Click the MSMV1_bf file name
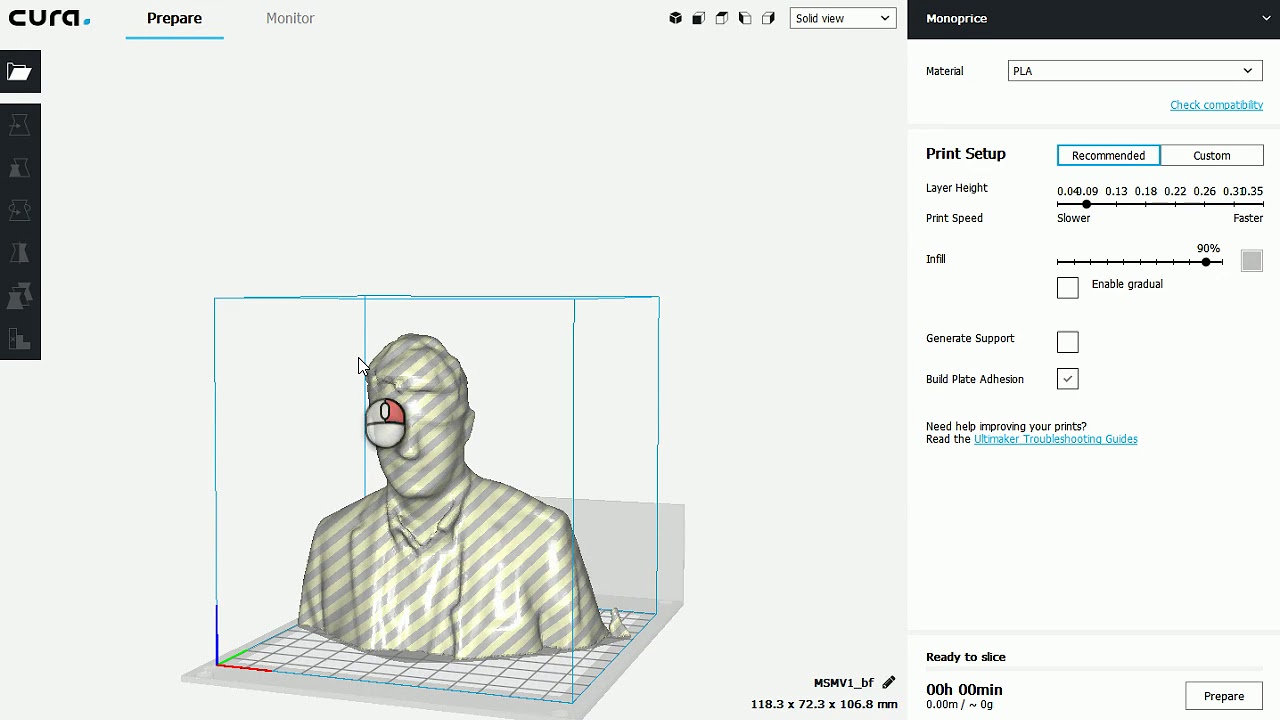Viewport: 1280px width, 720px height. (844, 683)
